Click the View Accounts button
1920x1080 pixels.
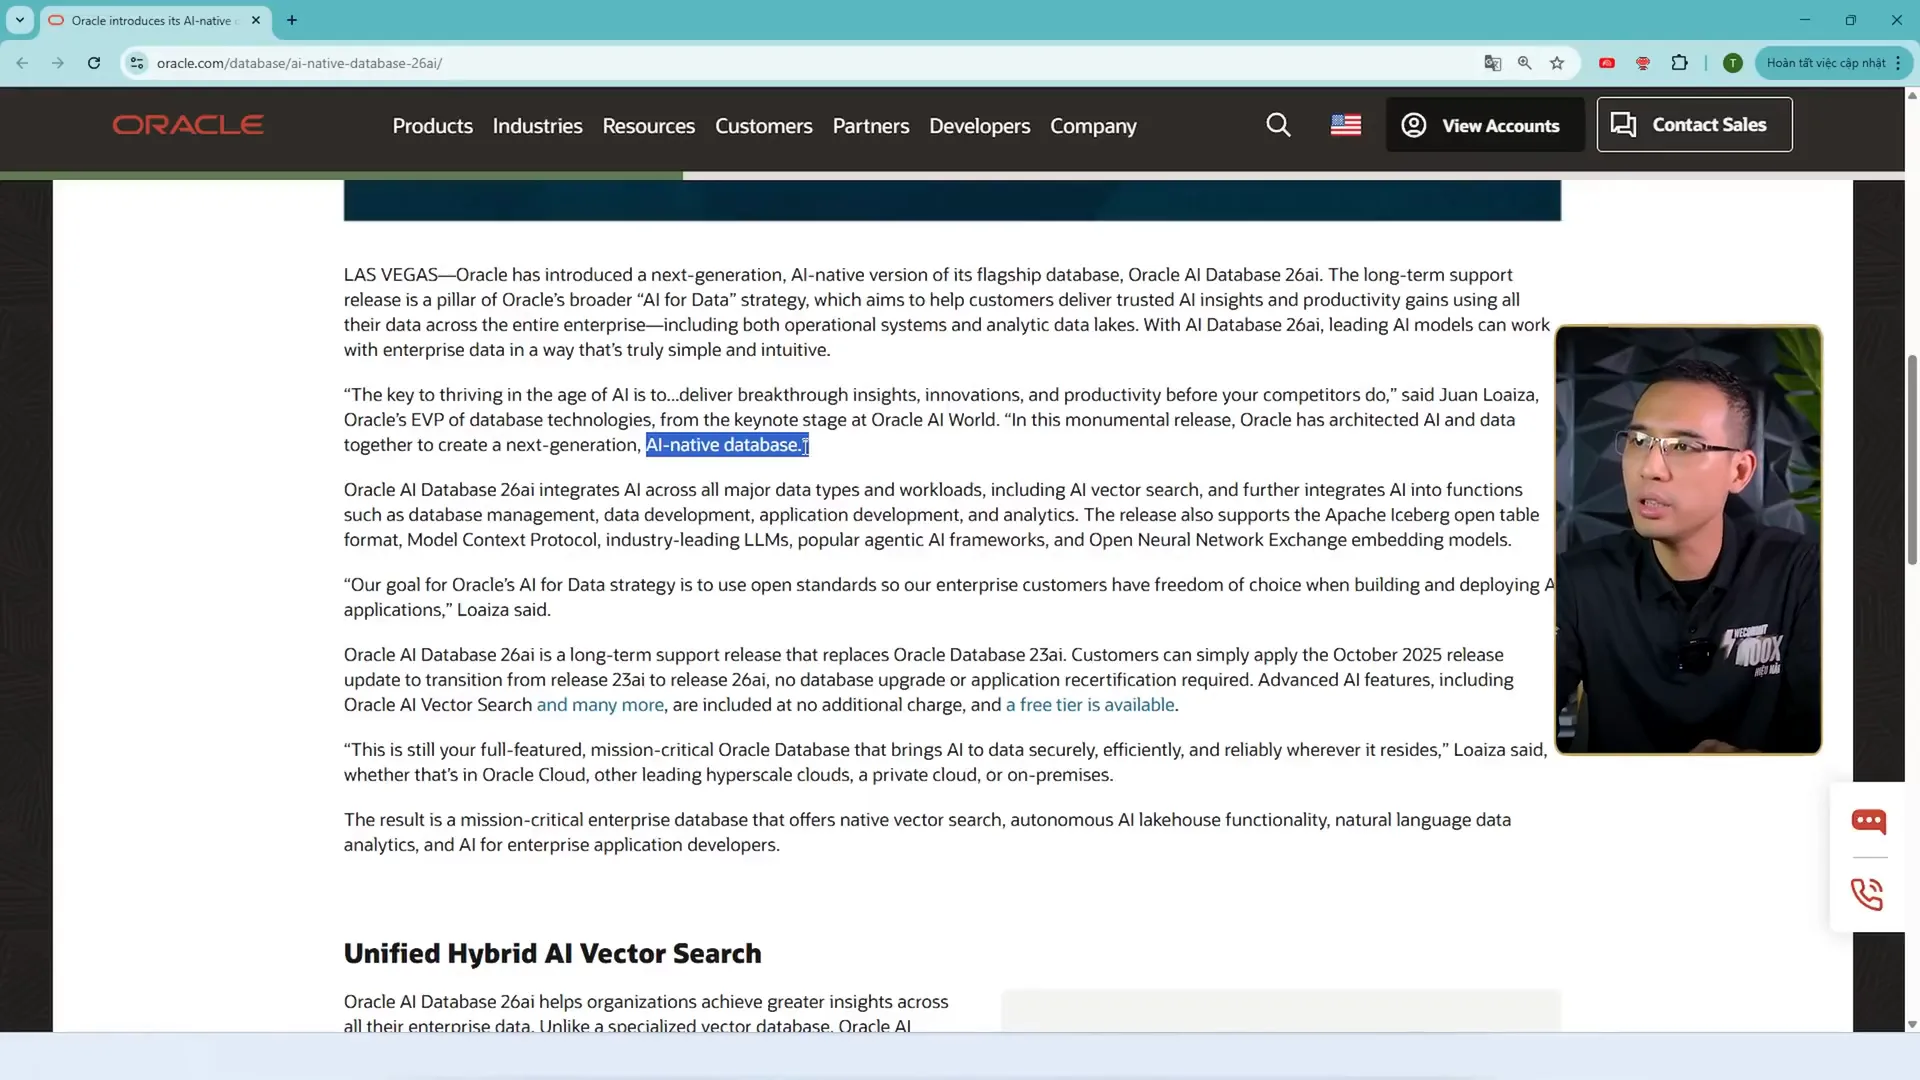click(x=1485, y=125)
